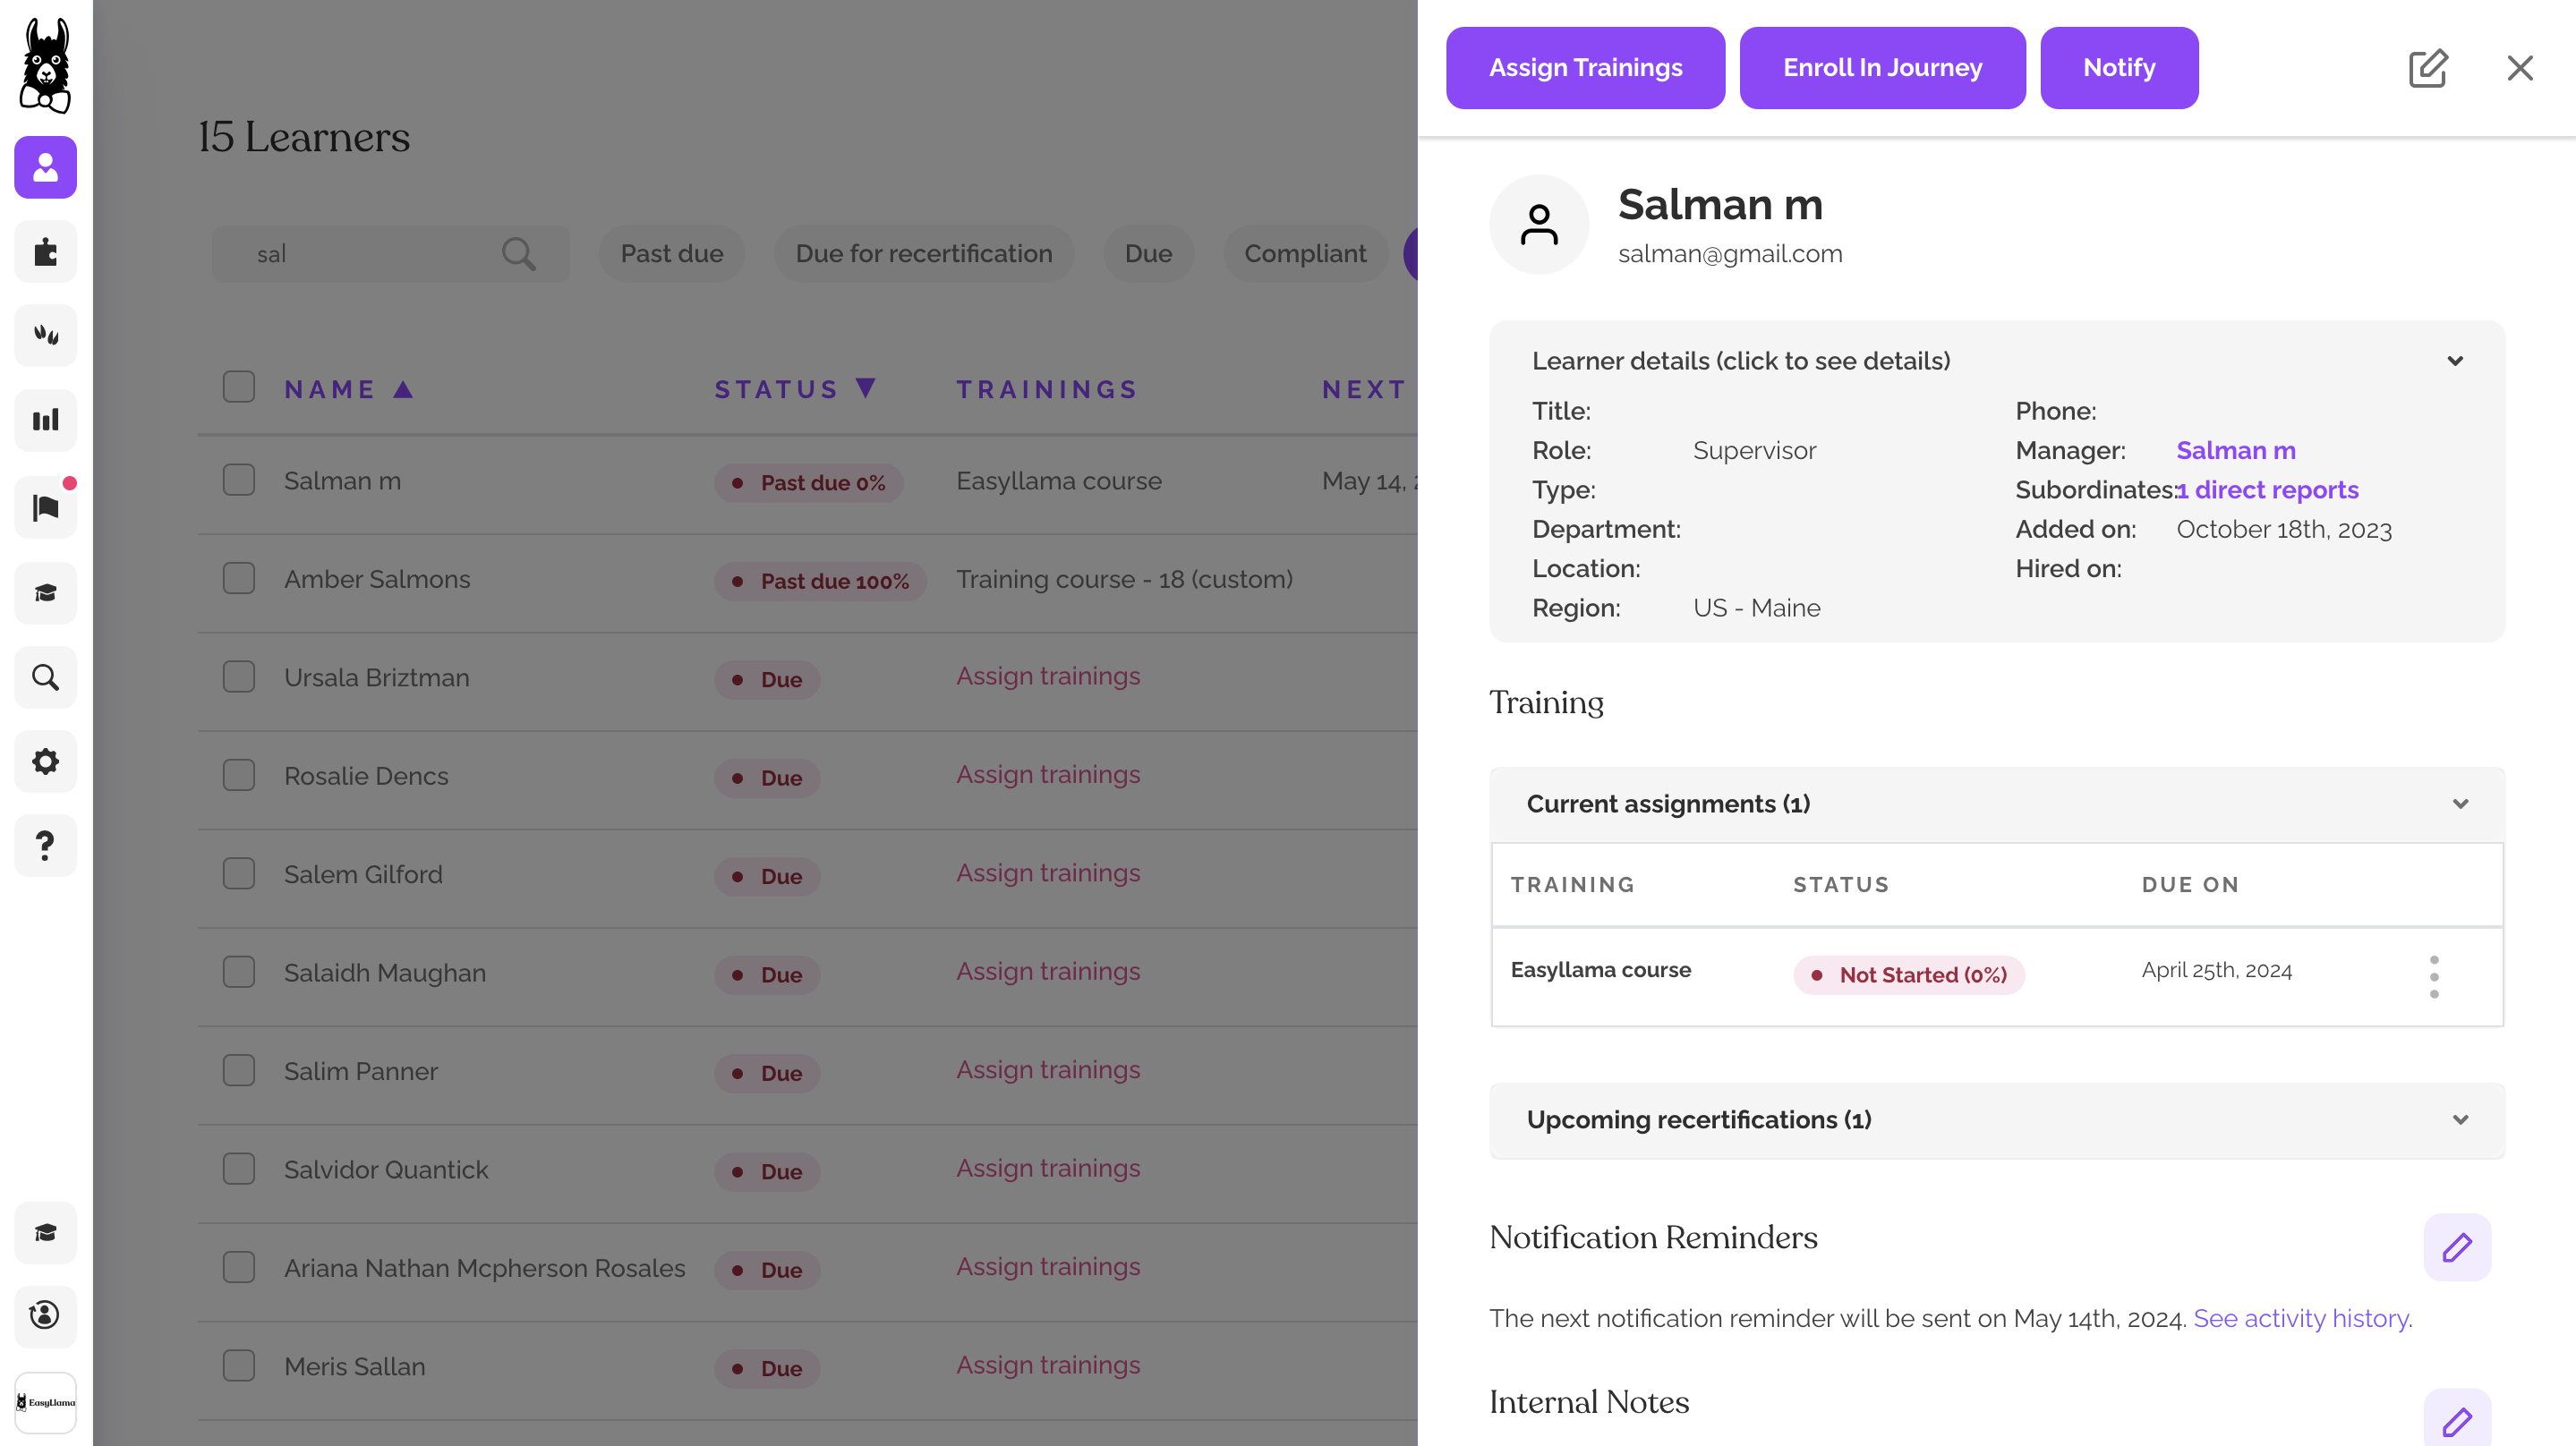The image size is (2576, 1446).
Task: Filter by Past due chip
Action: pyautogui.click(x=671, y=254)
